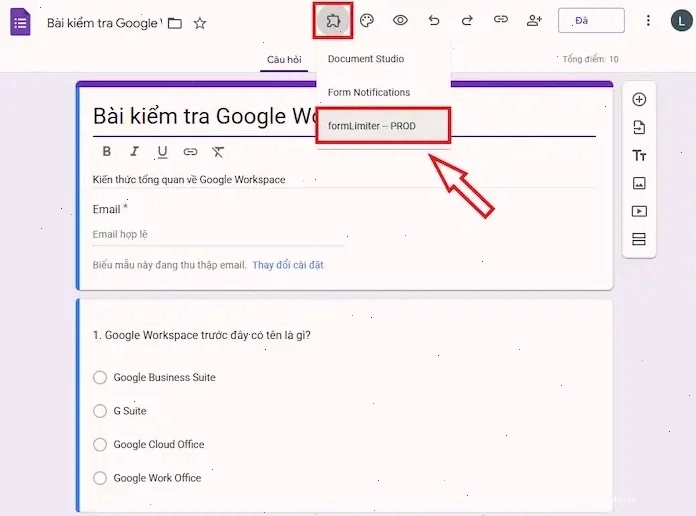
Task: Open the three-dot more menu
Action: [x=648, y=20]
